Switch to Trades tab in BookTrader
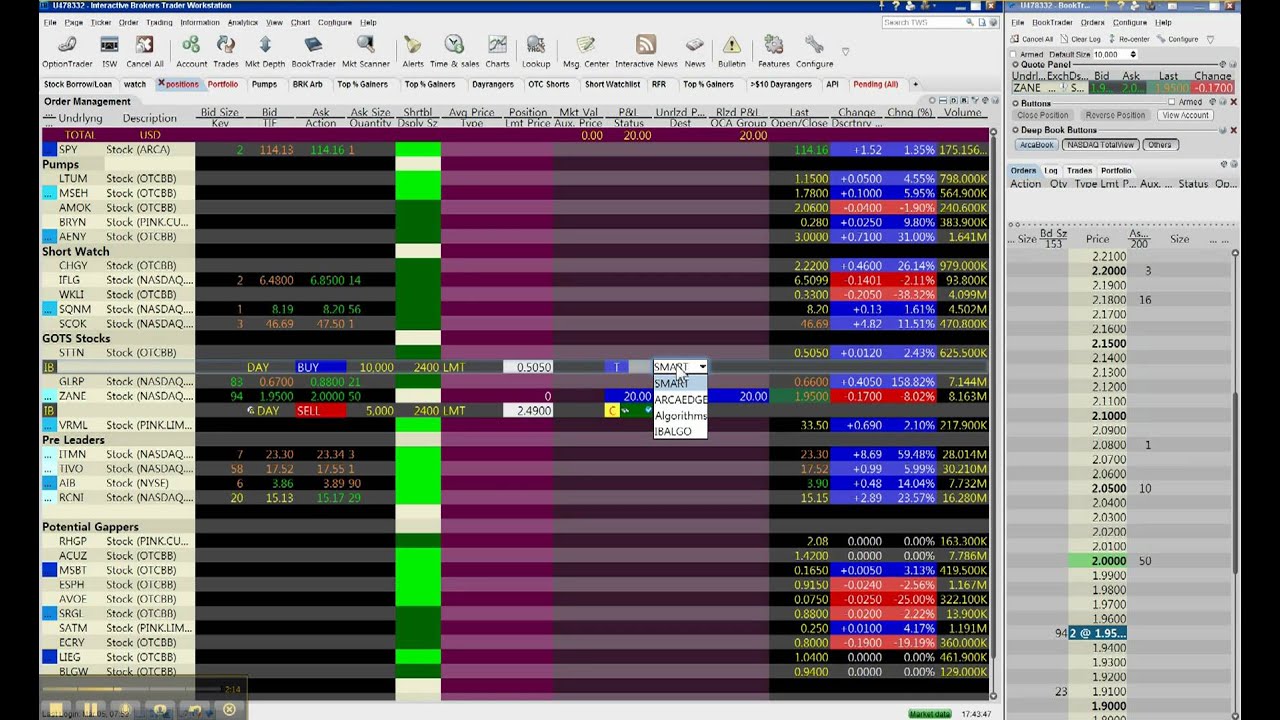This screenshot has width=1280, height=720. click(1080, 170)
